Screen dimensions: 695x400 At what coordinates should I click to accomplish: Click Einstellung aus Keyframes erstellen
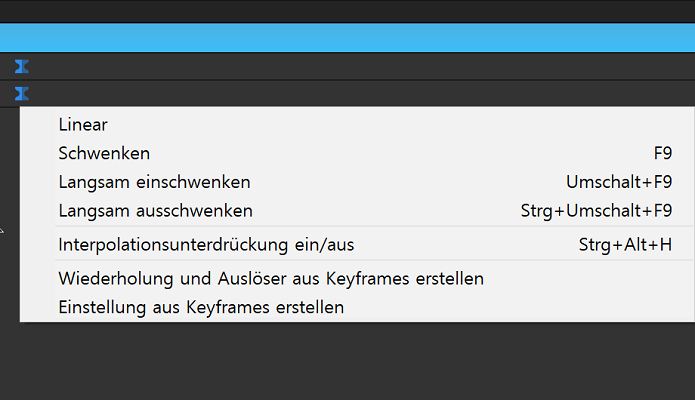click(201, 307)
